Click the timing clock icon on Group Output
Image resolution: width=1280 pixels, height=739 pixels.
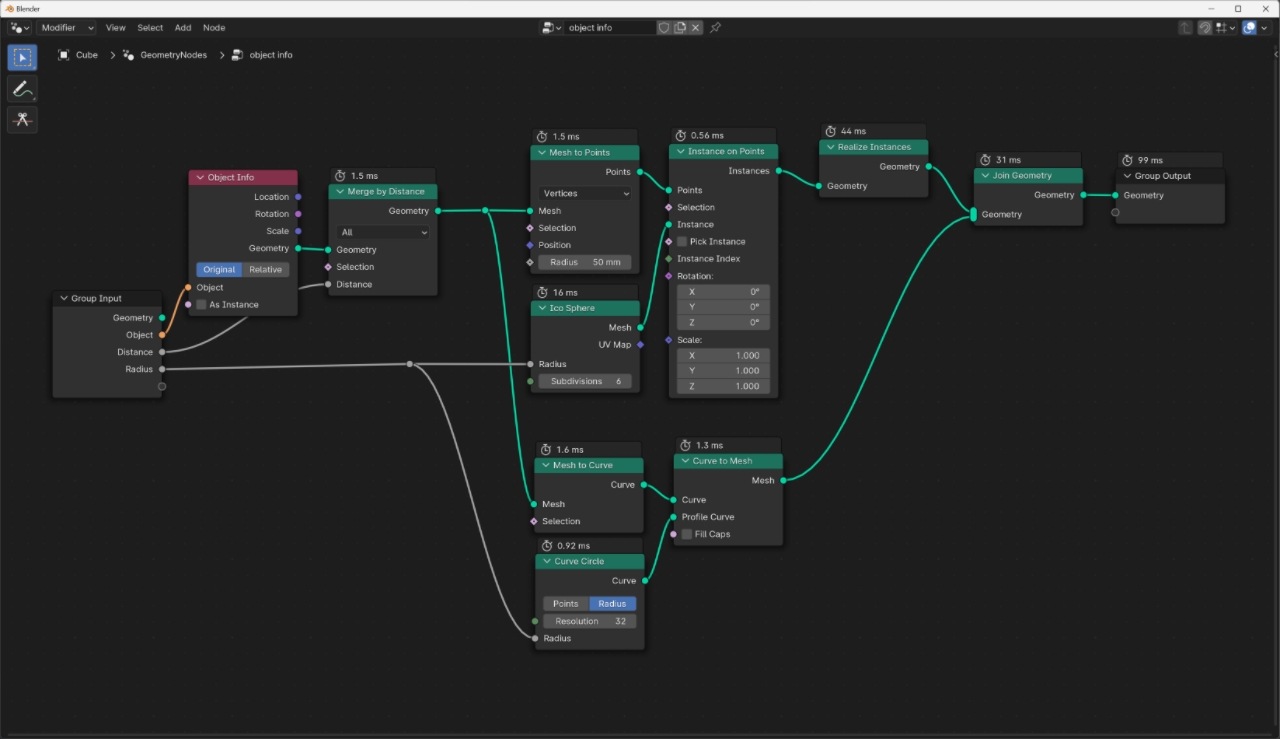1128,160
